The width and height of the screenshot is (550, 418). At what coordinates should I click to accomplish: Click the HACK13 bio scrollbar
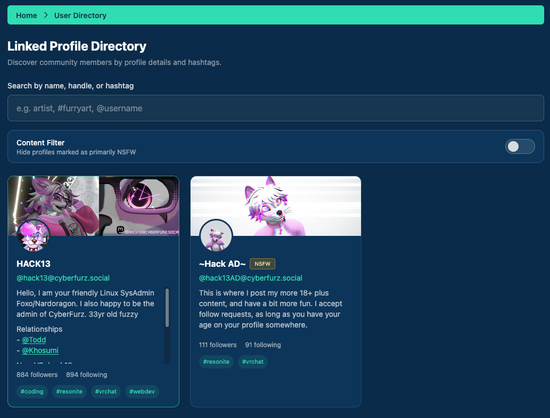(x=167, y=308)
